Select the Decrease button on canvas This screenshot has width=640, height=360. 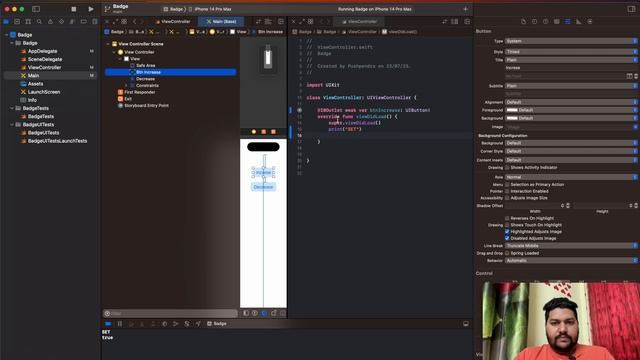pos(263,187)
